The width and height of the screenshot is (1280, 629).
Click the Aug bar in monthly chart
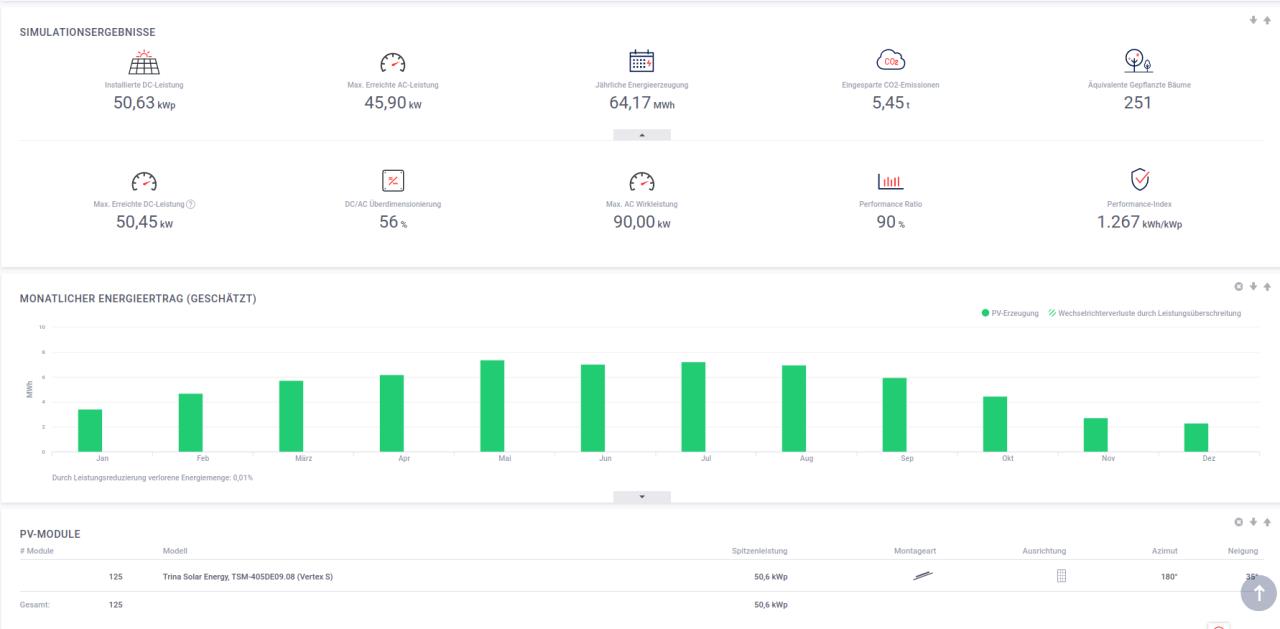point(794,408)
